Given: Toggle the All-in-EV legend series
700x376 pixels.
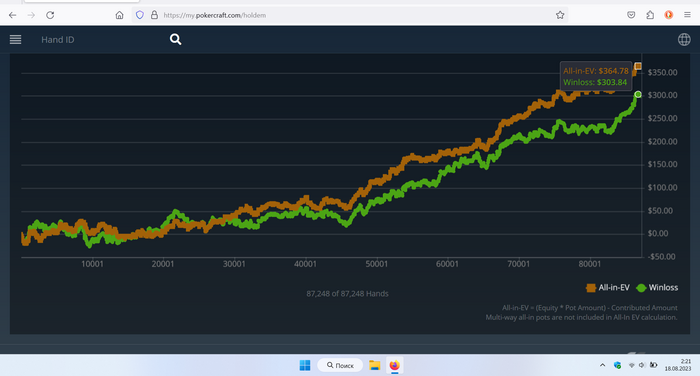Looking at the screenshot, I should (608, 288).
